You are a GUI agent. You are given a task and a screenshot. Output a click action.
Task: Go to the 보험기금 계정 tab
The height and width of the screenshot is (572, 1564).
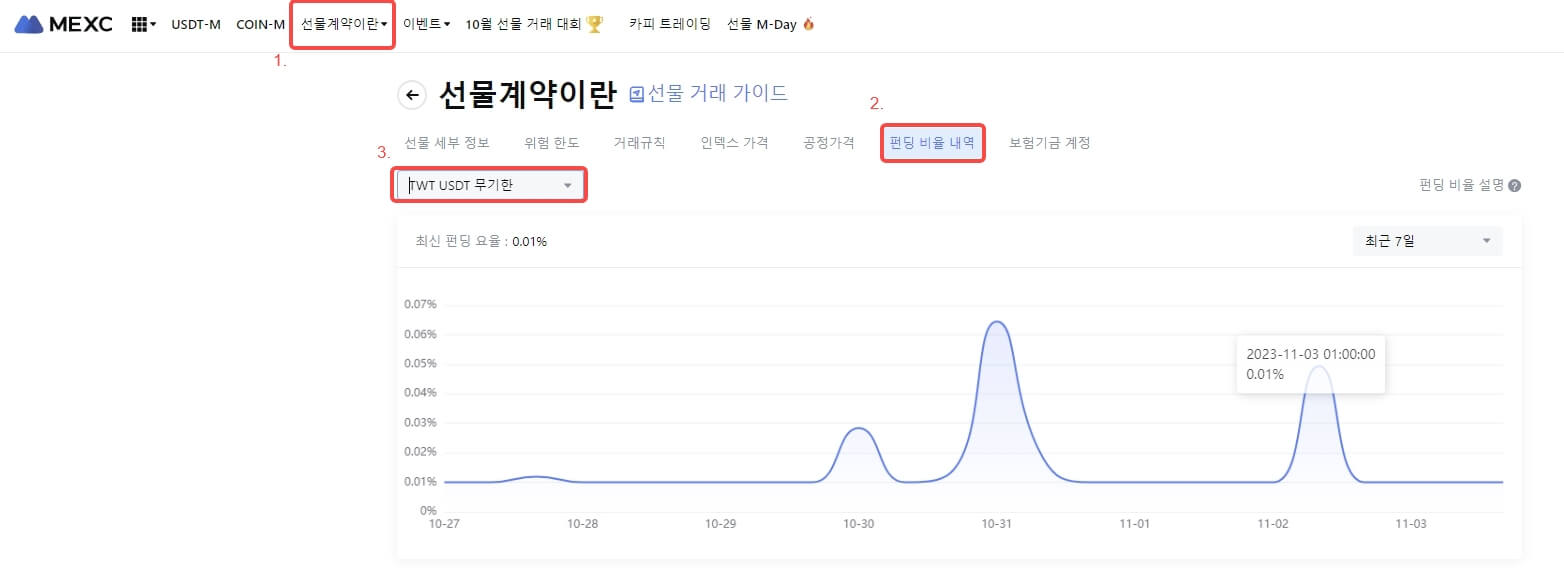[1049, 143]
